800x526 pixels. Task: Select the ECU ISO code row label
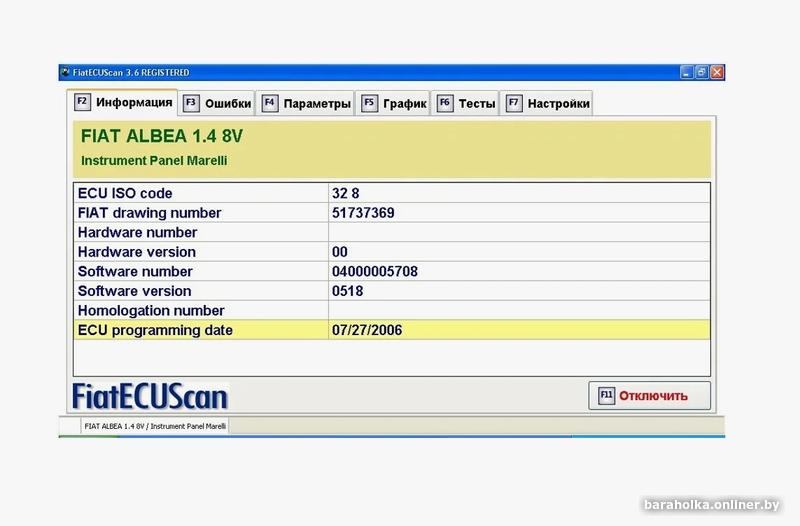click(x=125, y=193)
